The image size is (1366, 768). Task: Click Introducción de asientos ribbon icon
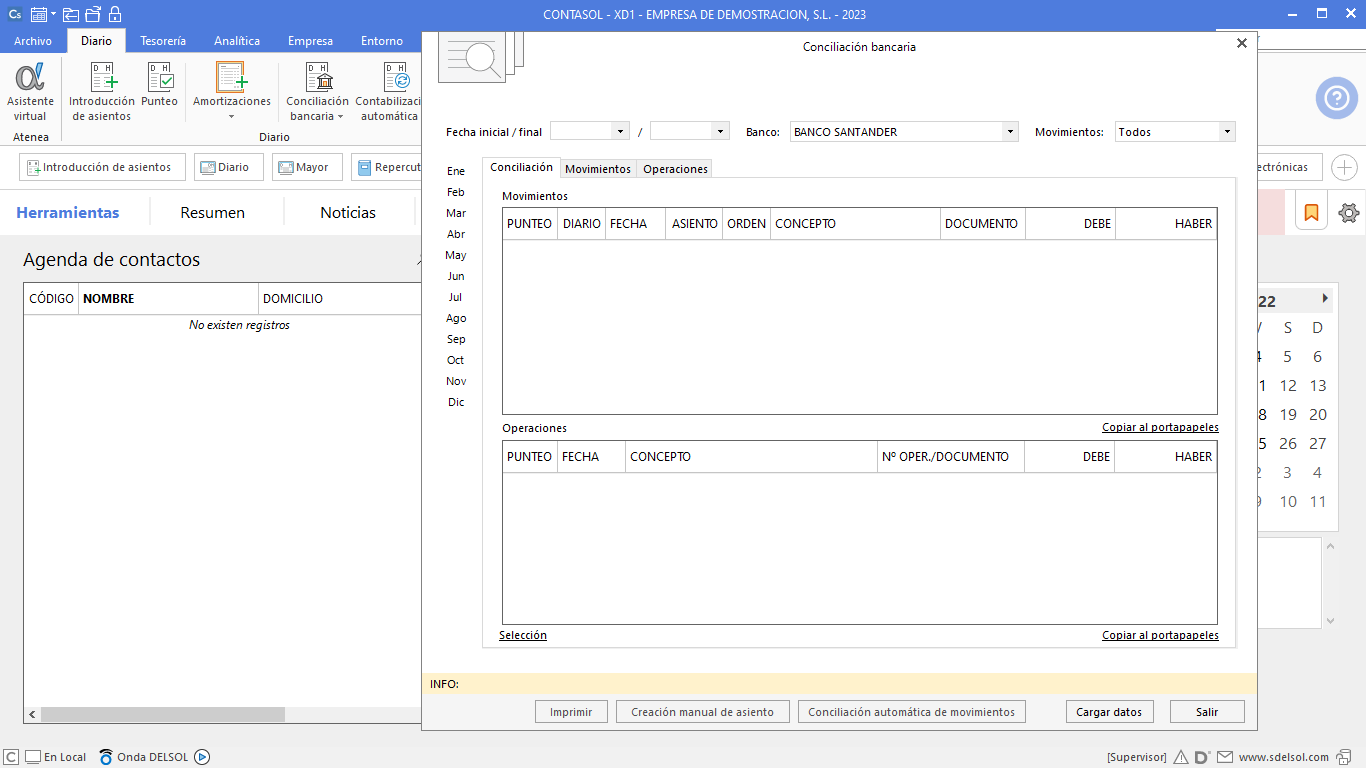tap(102, 90)
